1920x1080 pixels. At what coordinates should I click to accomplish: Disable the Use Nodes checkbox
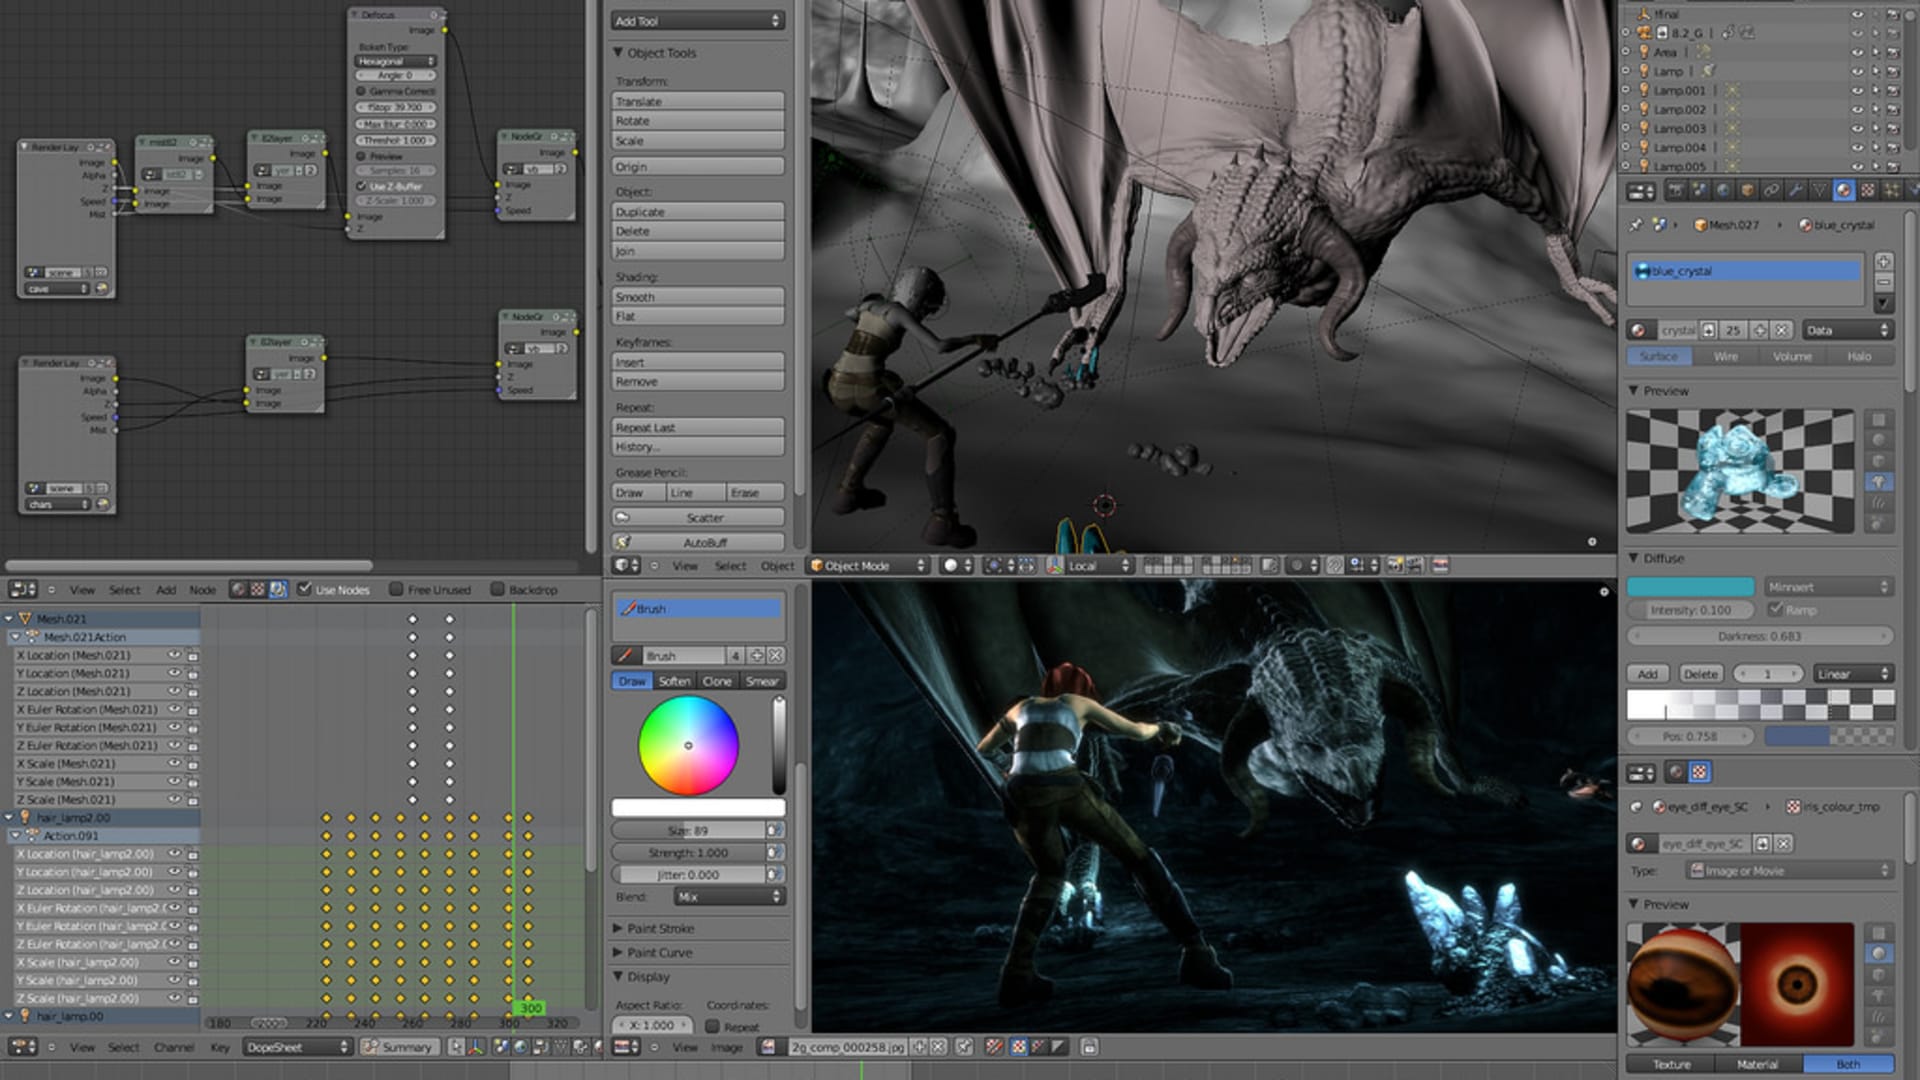(305, 590)
